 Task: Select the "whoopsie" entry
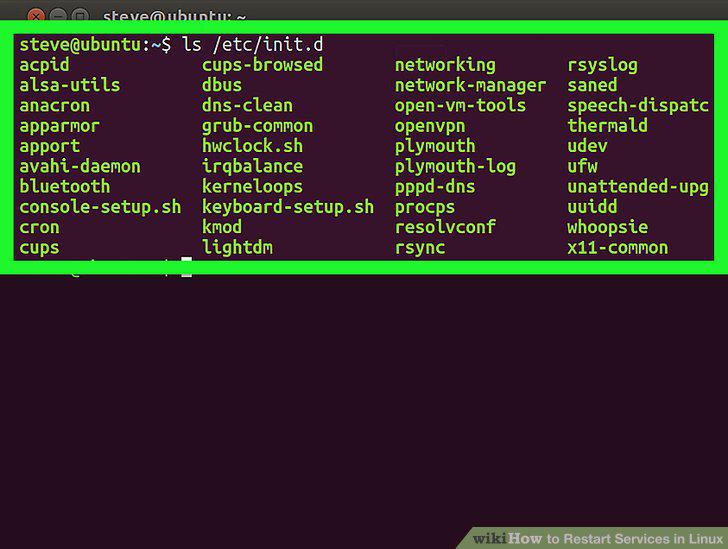tap(608, 228)
